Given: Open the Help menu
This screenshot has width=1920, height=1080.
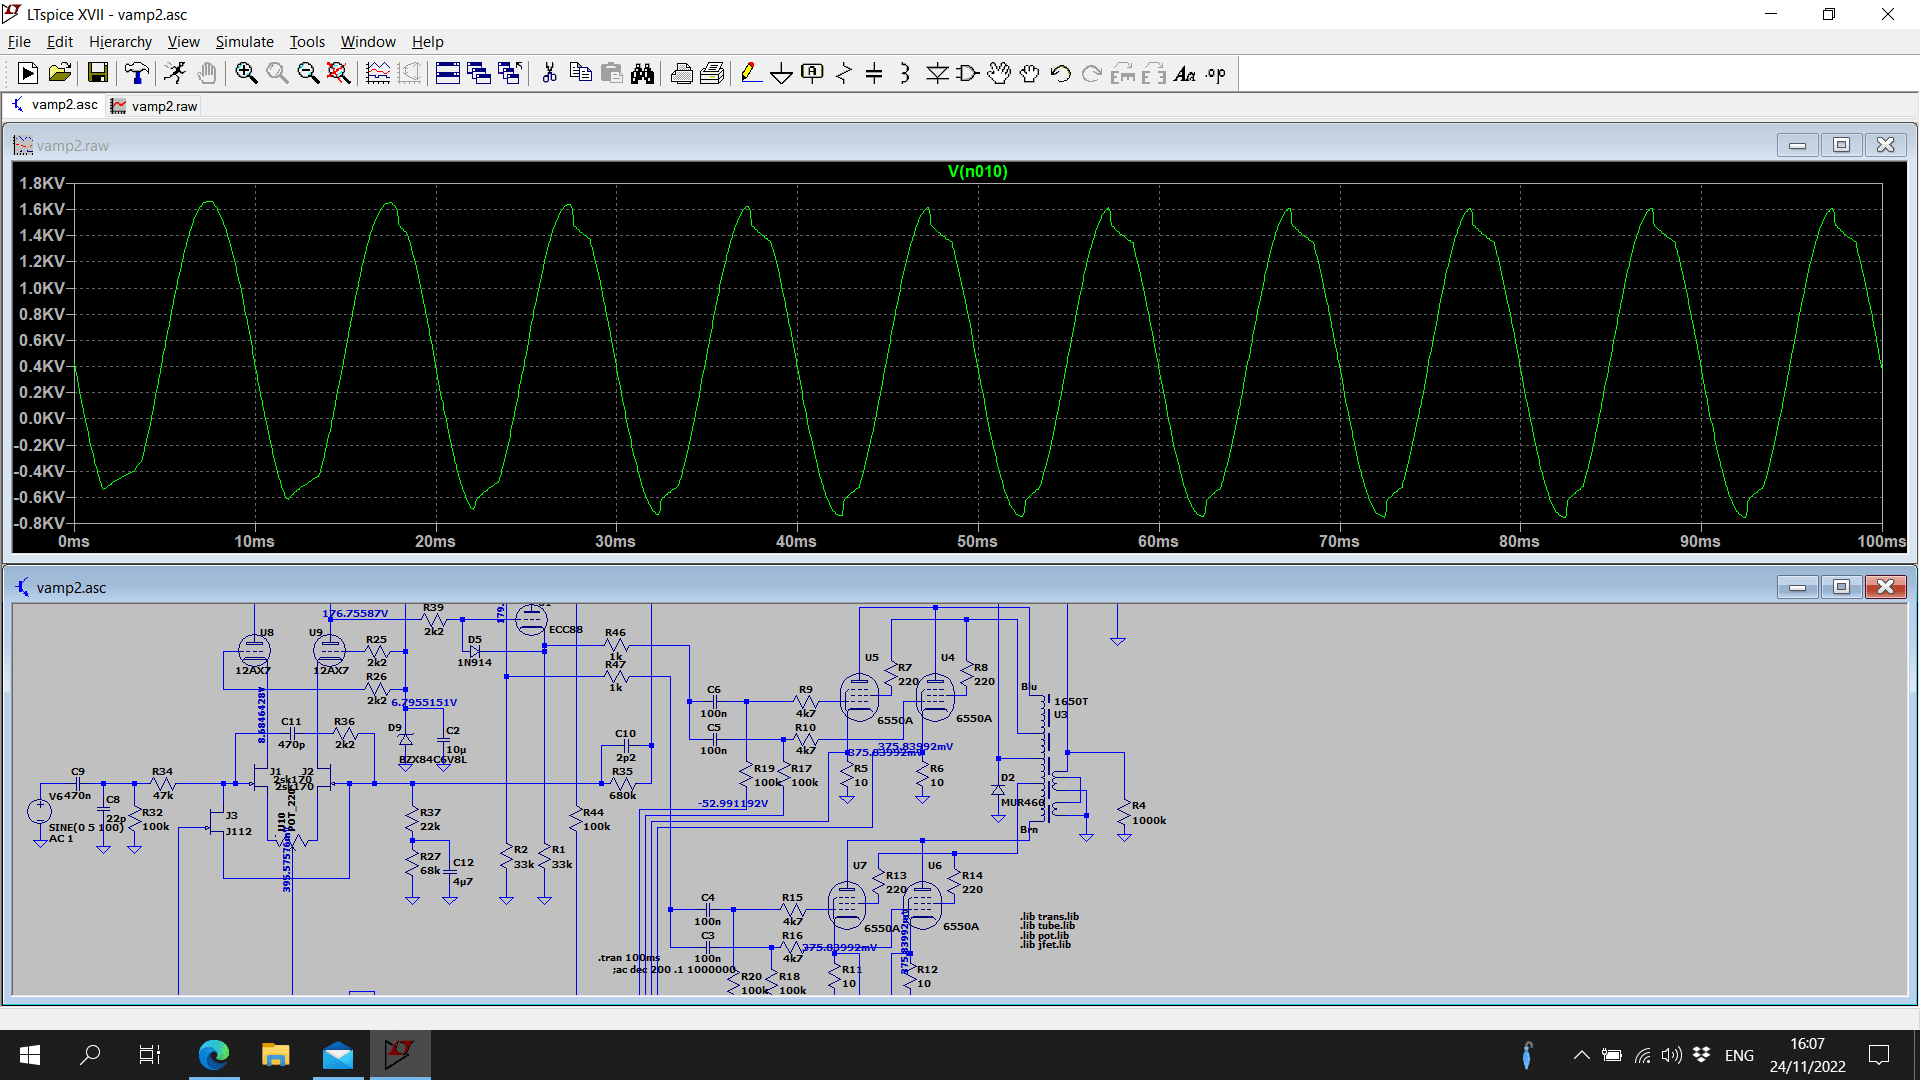Looking at the screenshot, I should pyautogui.click(x=427, y=41).
